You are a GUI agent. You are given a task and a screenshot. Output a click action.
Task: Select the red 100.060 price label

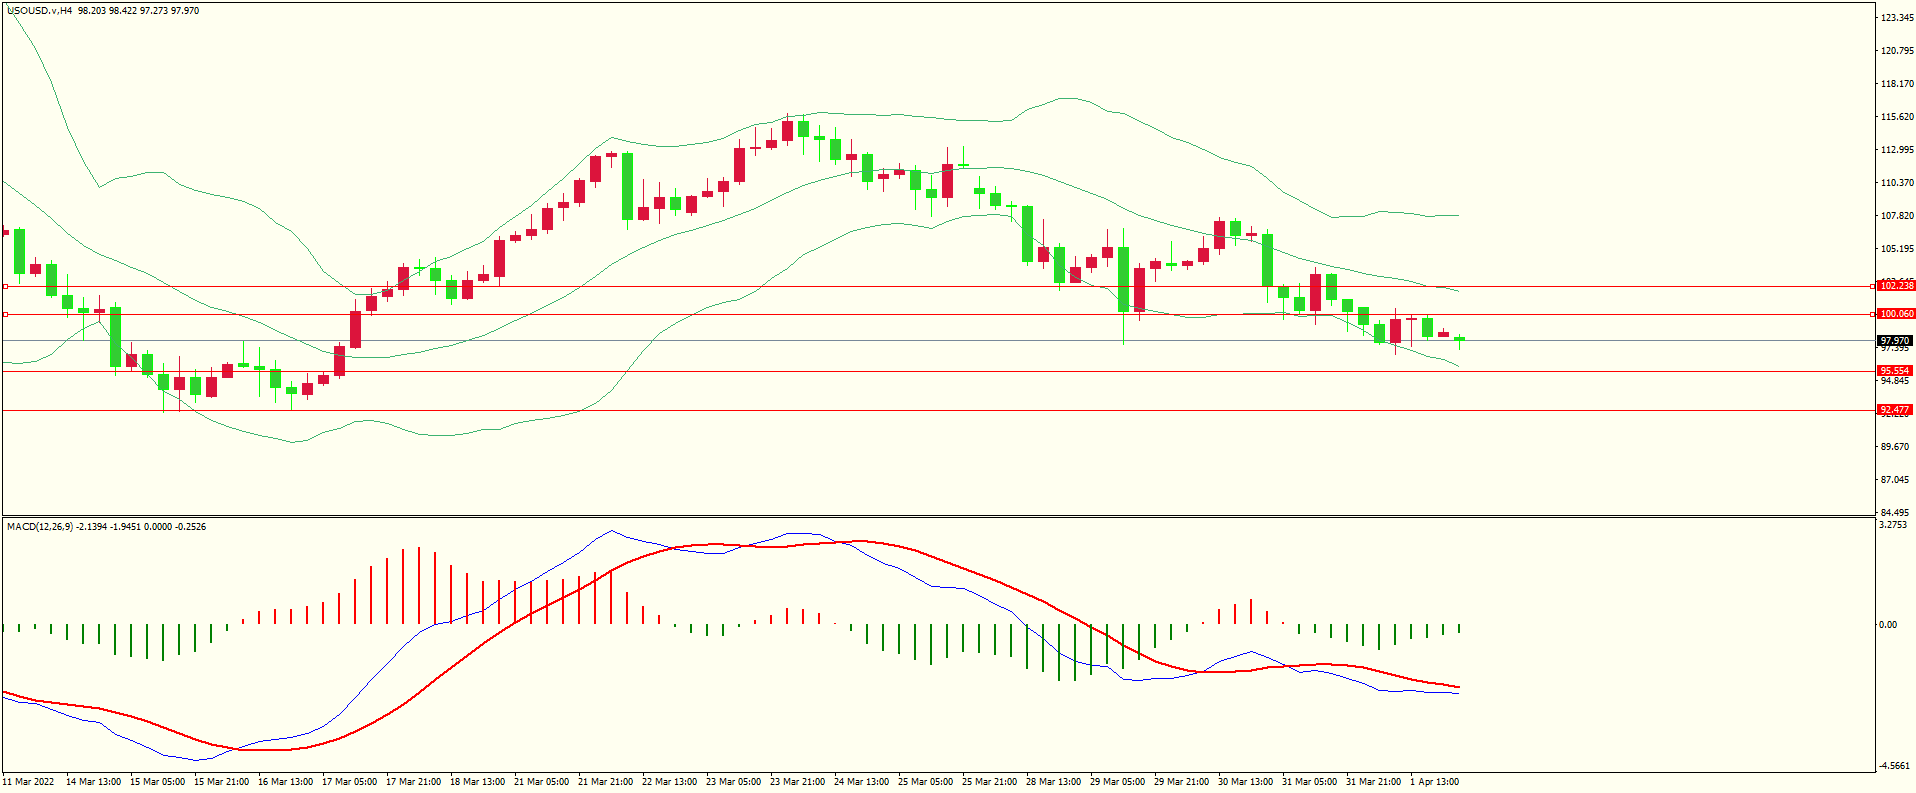pyautogui.click(x=1895, y=314)
